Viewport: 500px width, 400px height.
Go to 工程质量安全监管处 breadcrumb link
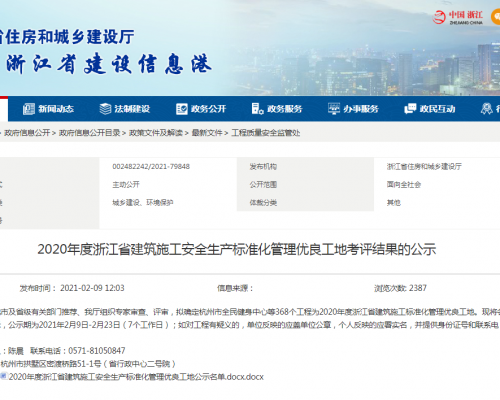(266, 133)
